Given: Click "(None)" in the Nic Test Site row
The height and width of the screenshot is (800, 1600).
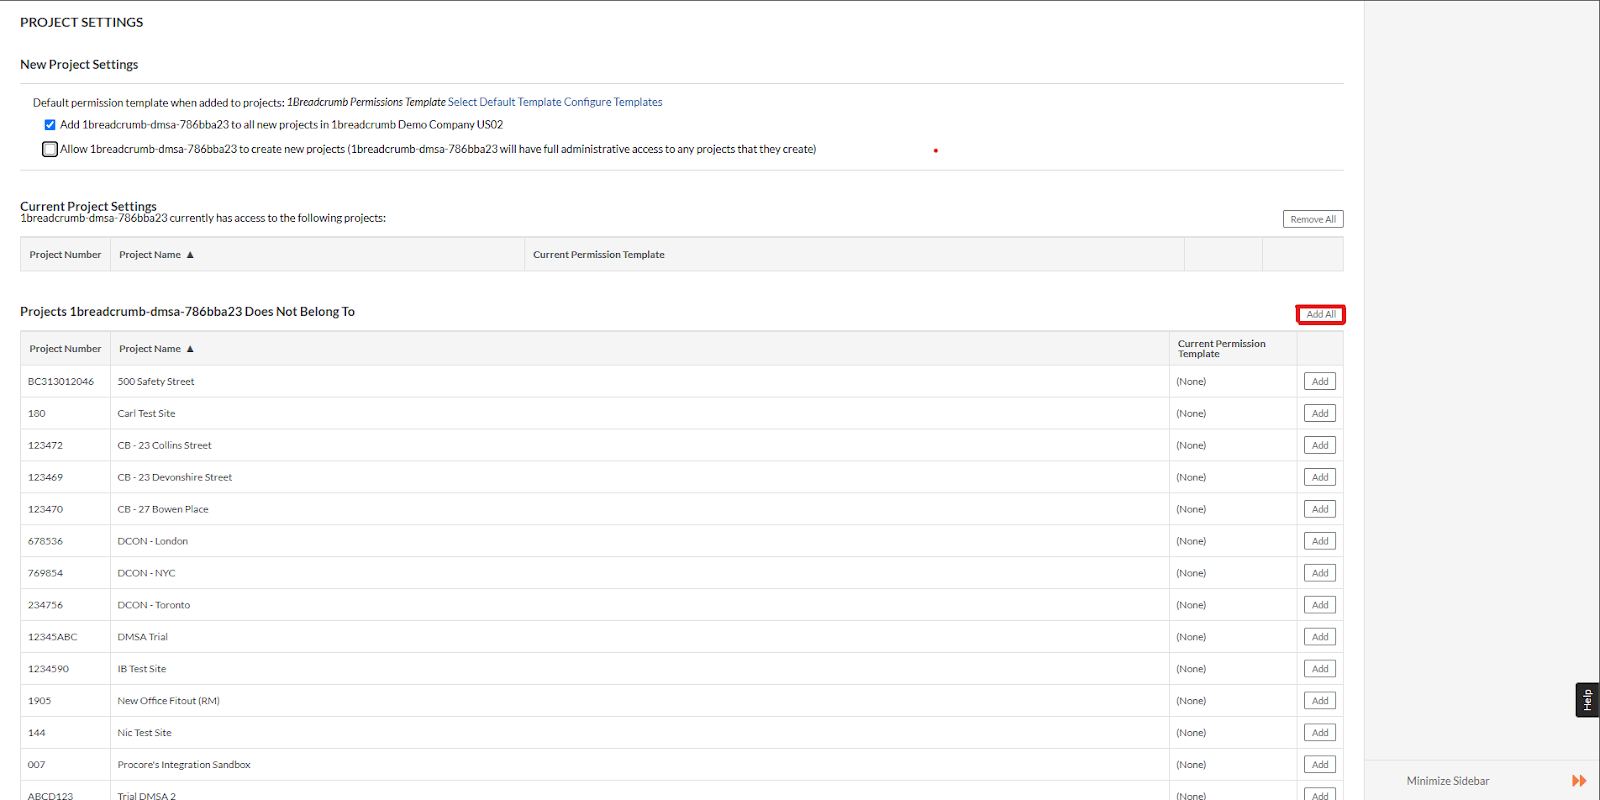Looking at the screenshot, I should (1191, 734).
